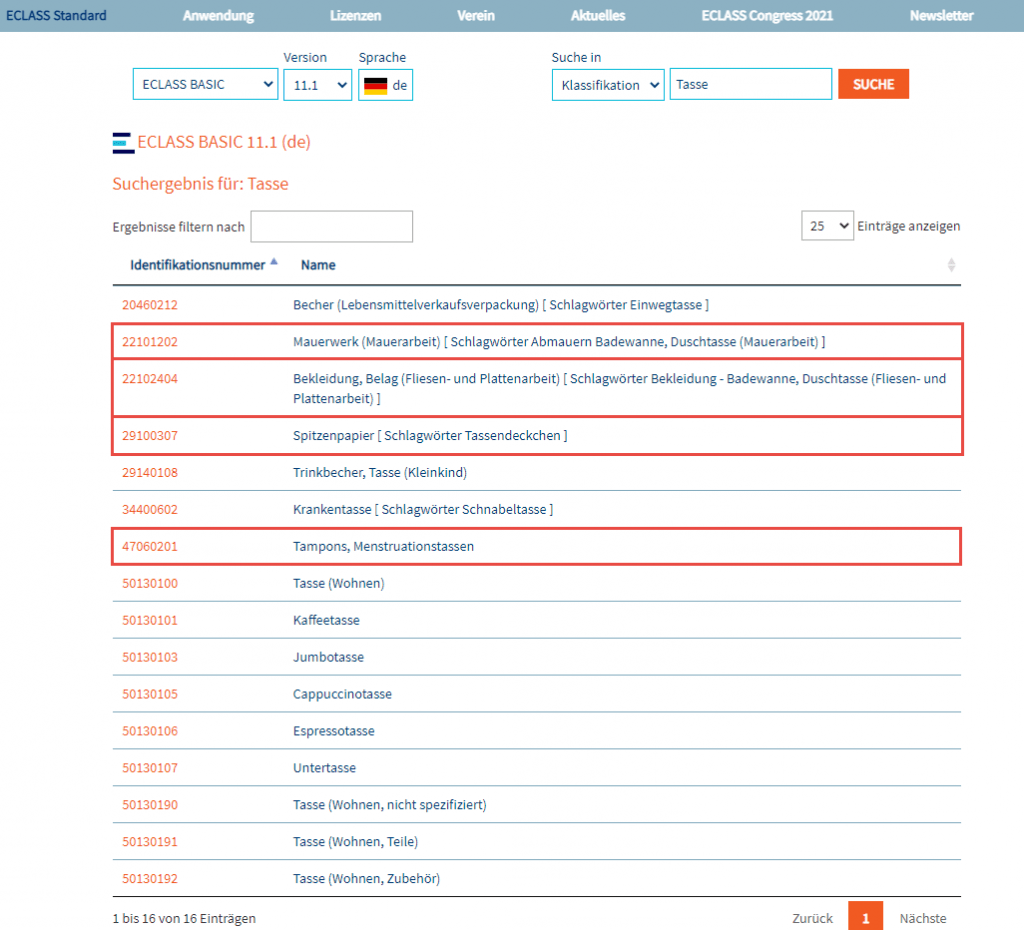Image resolution: width=1024 pixels, height=930 pixels.
Task: Select the Tasse (Wohnen) name
Action: (338, 583)
